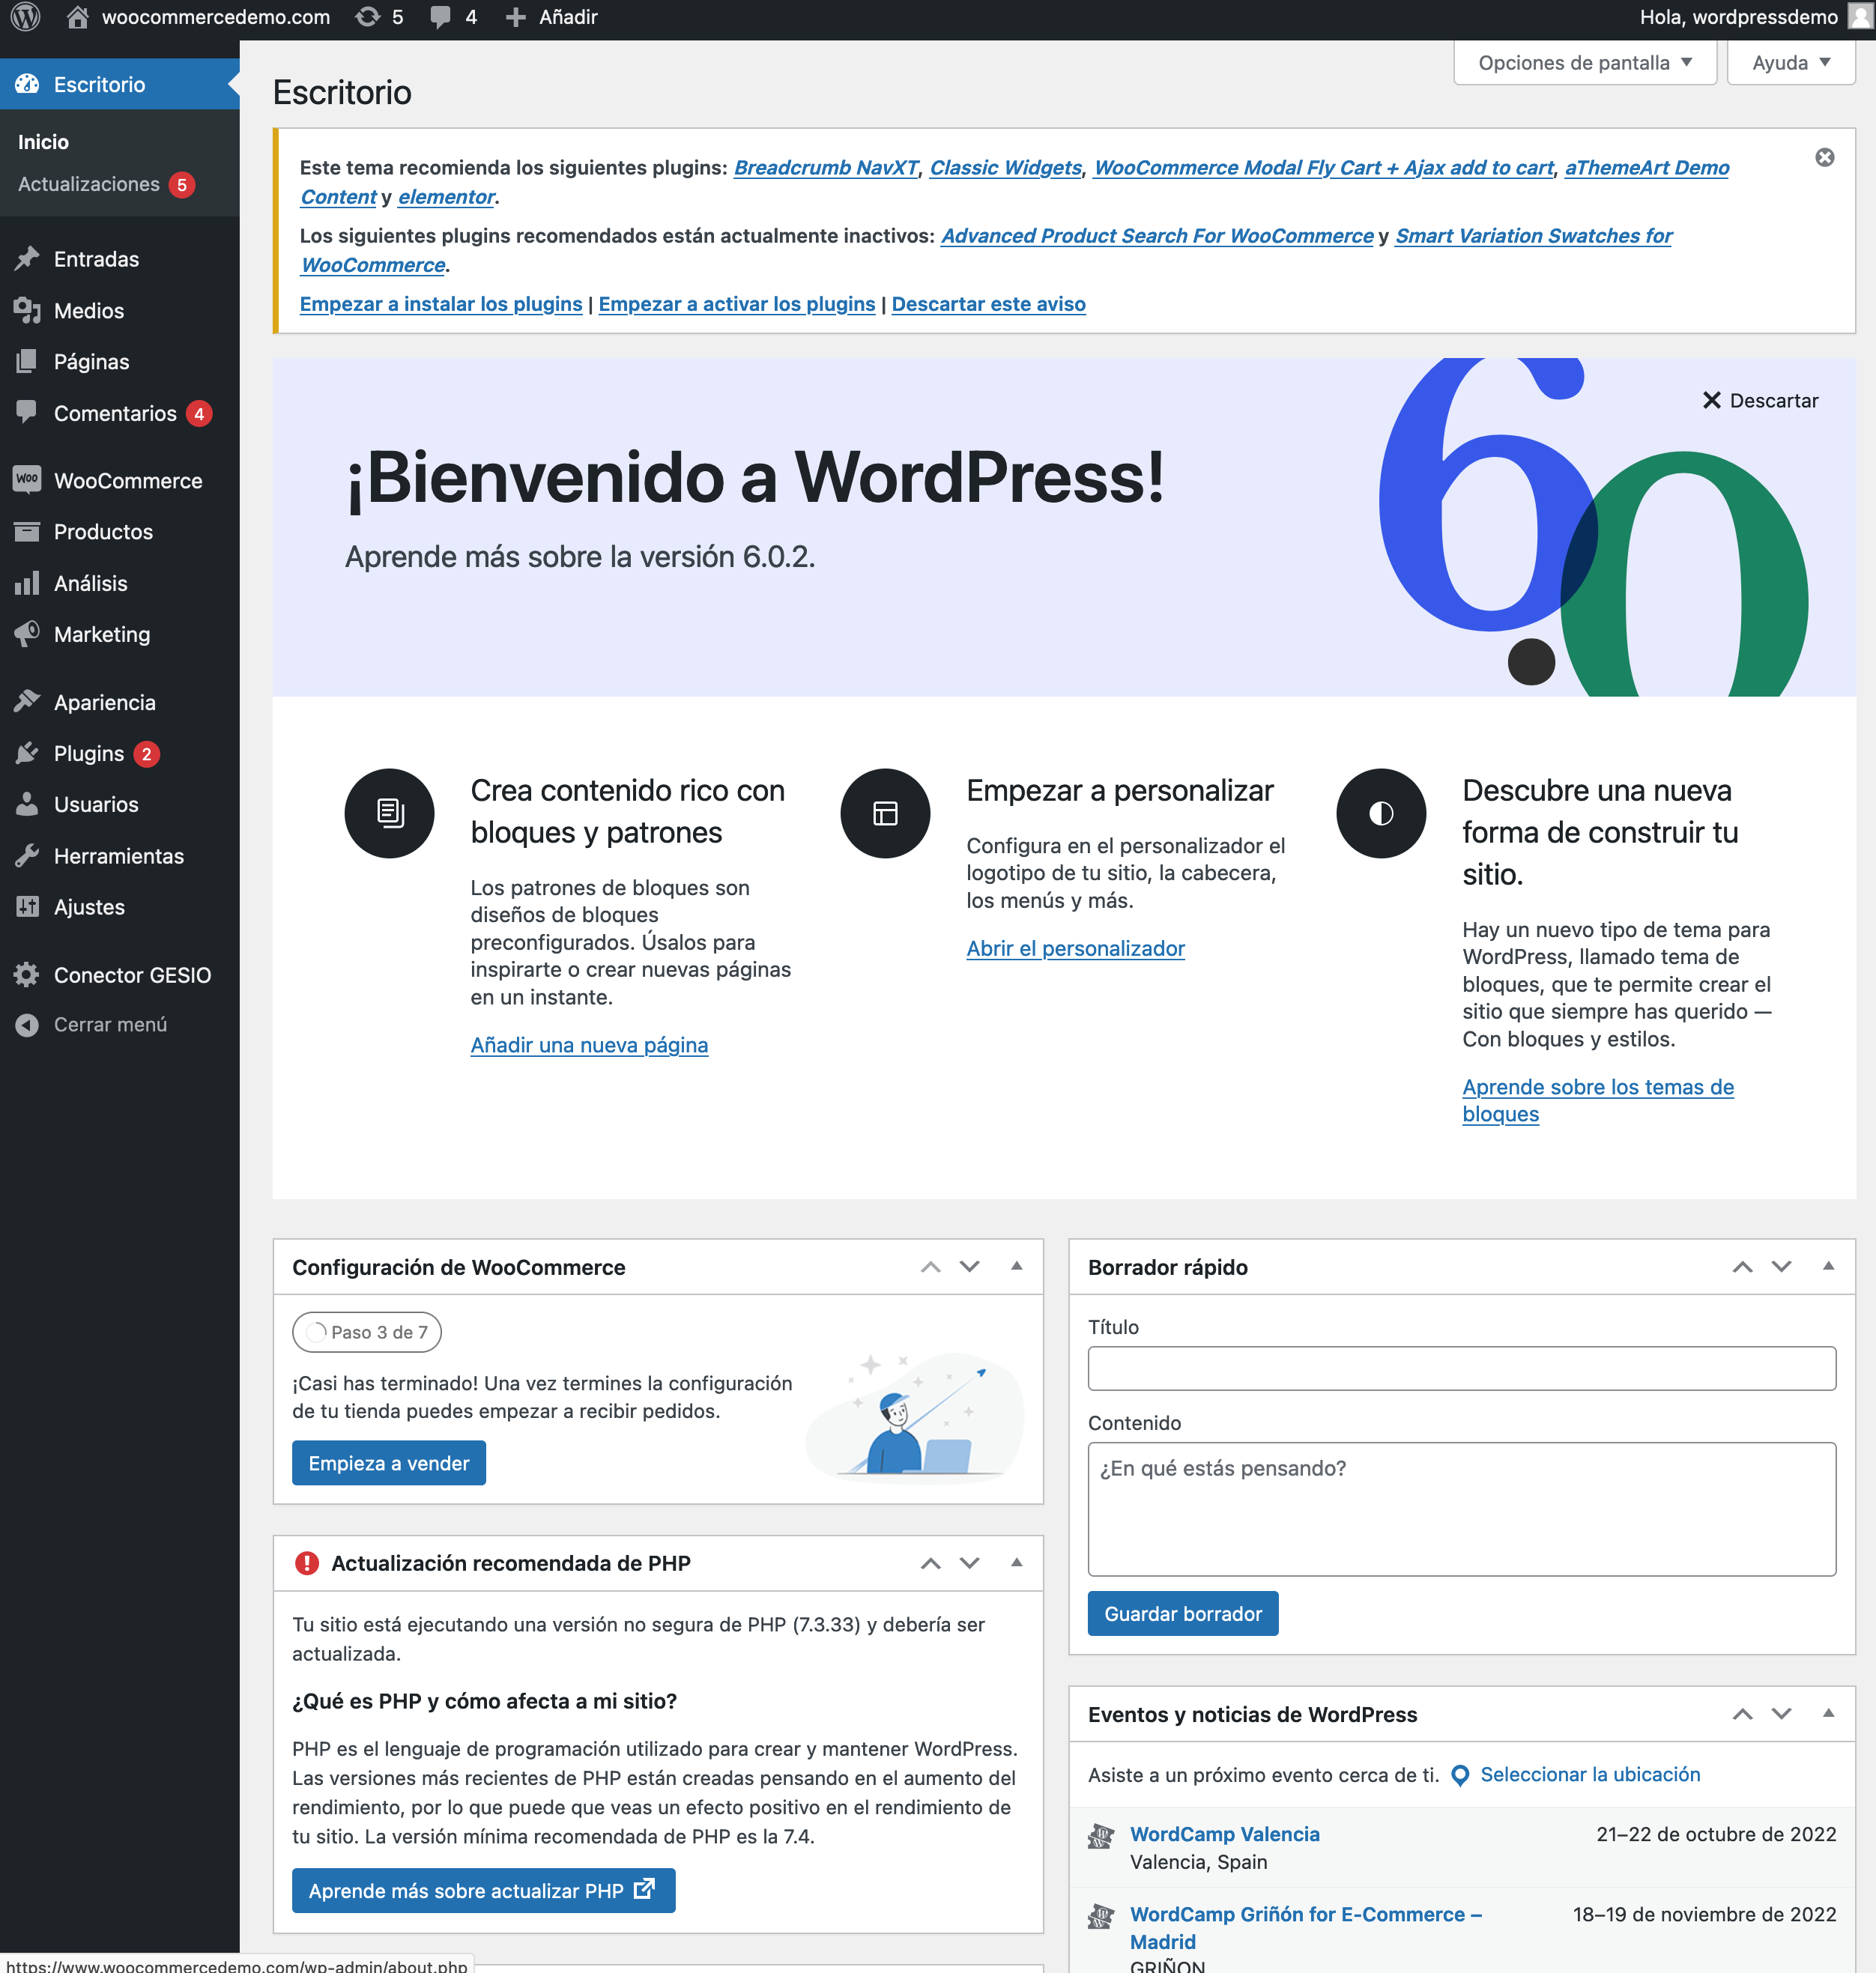Click the Ajustes settings sliders icon
1876x1973 pixels.
click(x=27, y=907)
